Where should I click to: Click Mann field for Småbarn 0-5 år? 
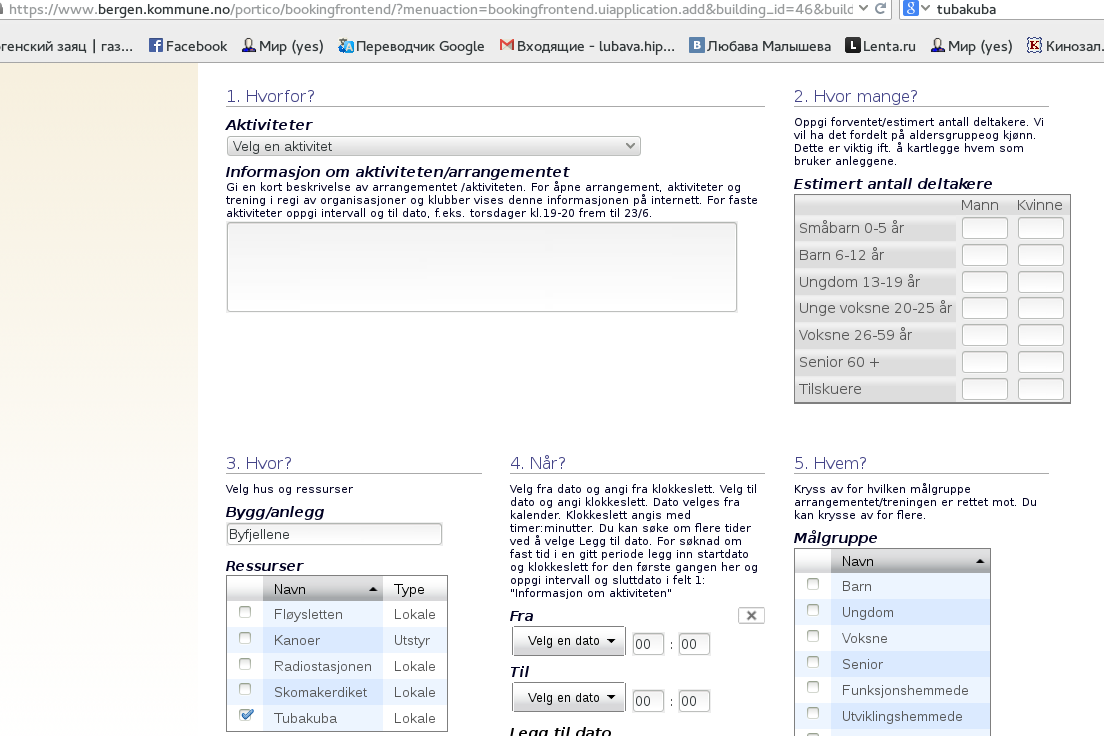click(984, 229)
